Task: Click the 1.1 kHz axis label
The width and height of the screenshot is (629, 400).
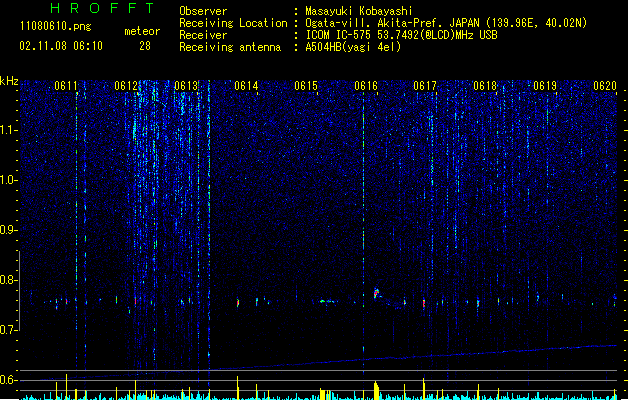Action: [8, 130]
